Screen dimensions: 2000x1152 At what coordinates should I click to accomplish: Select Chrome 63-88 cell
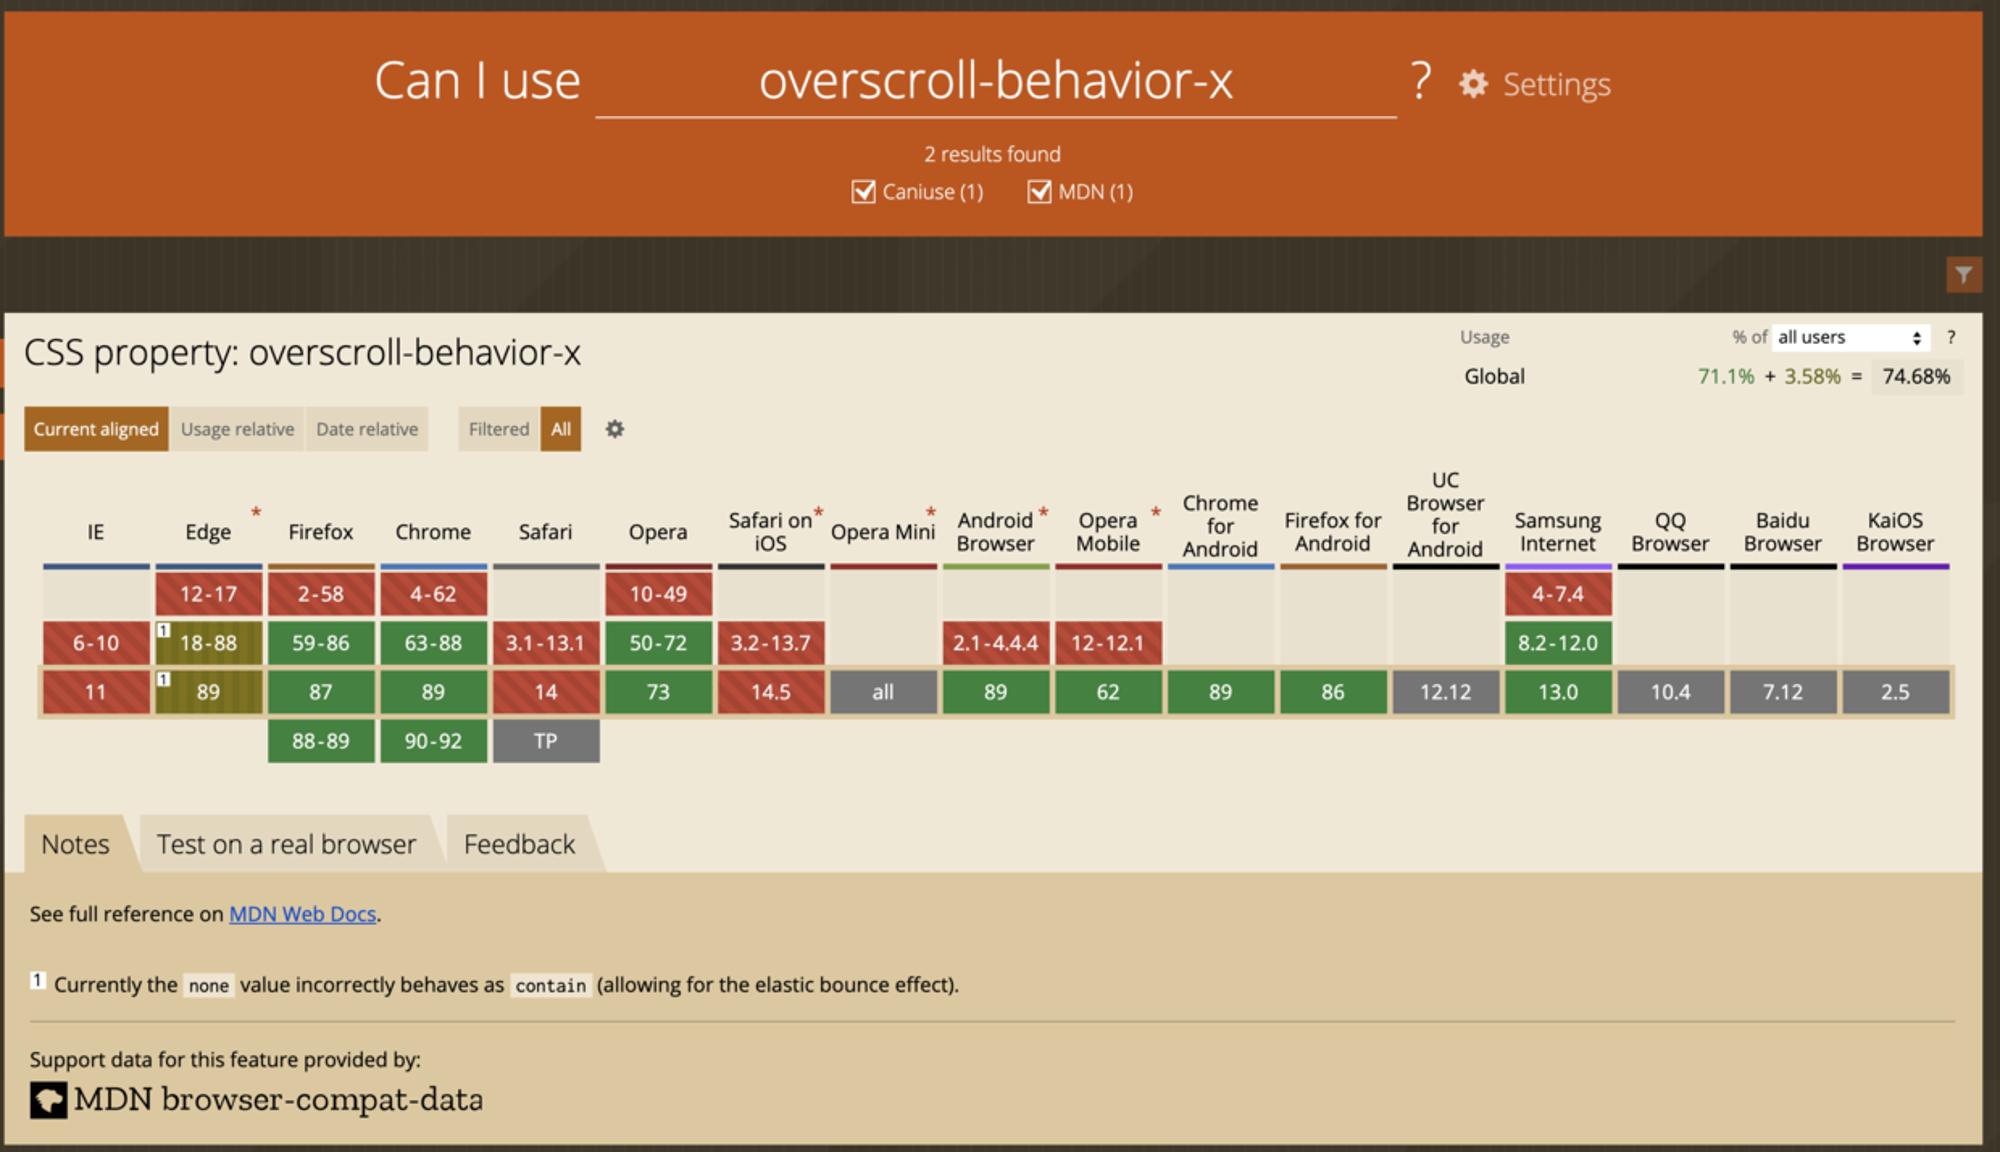point(433,643)
